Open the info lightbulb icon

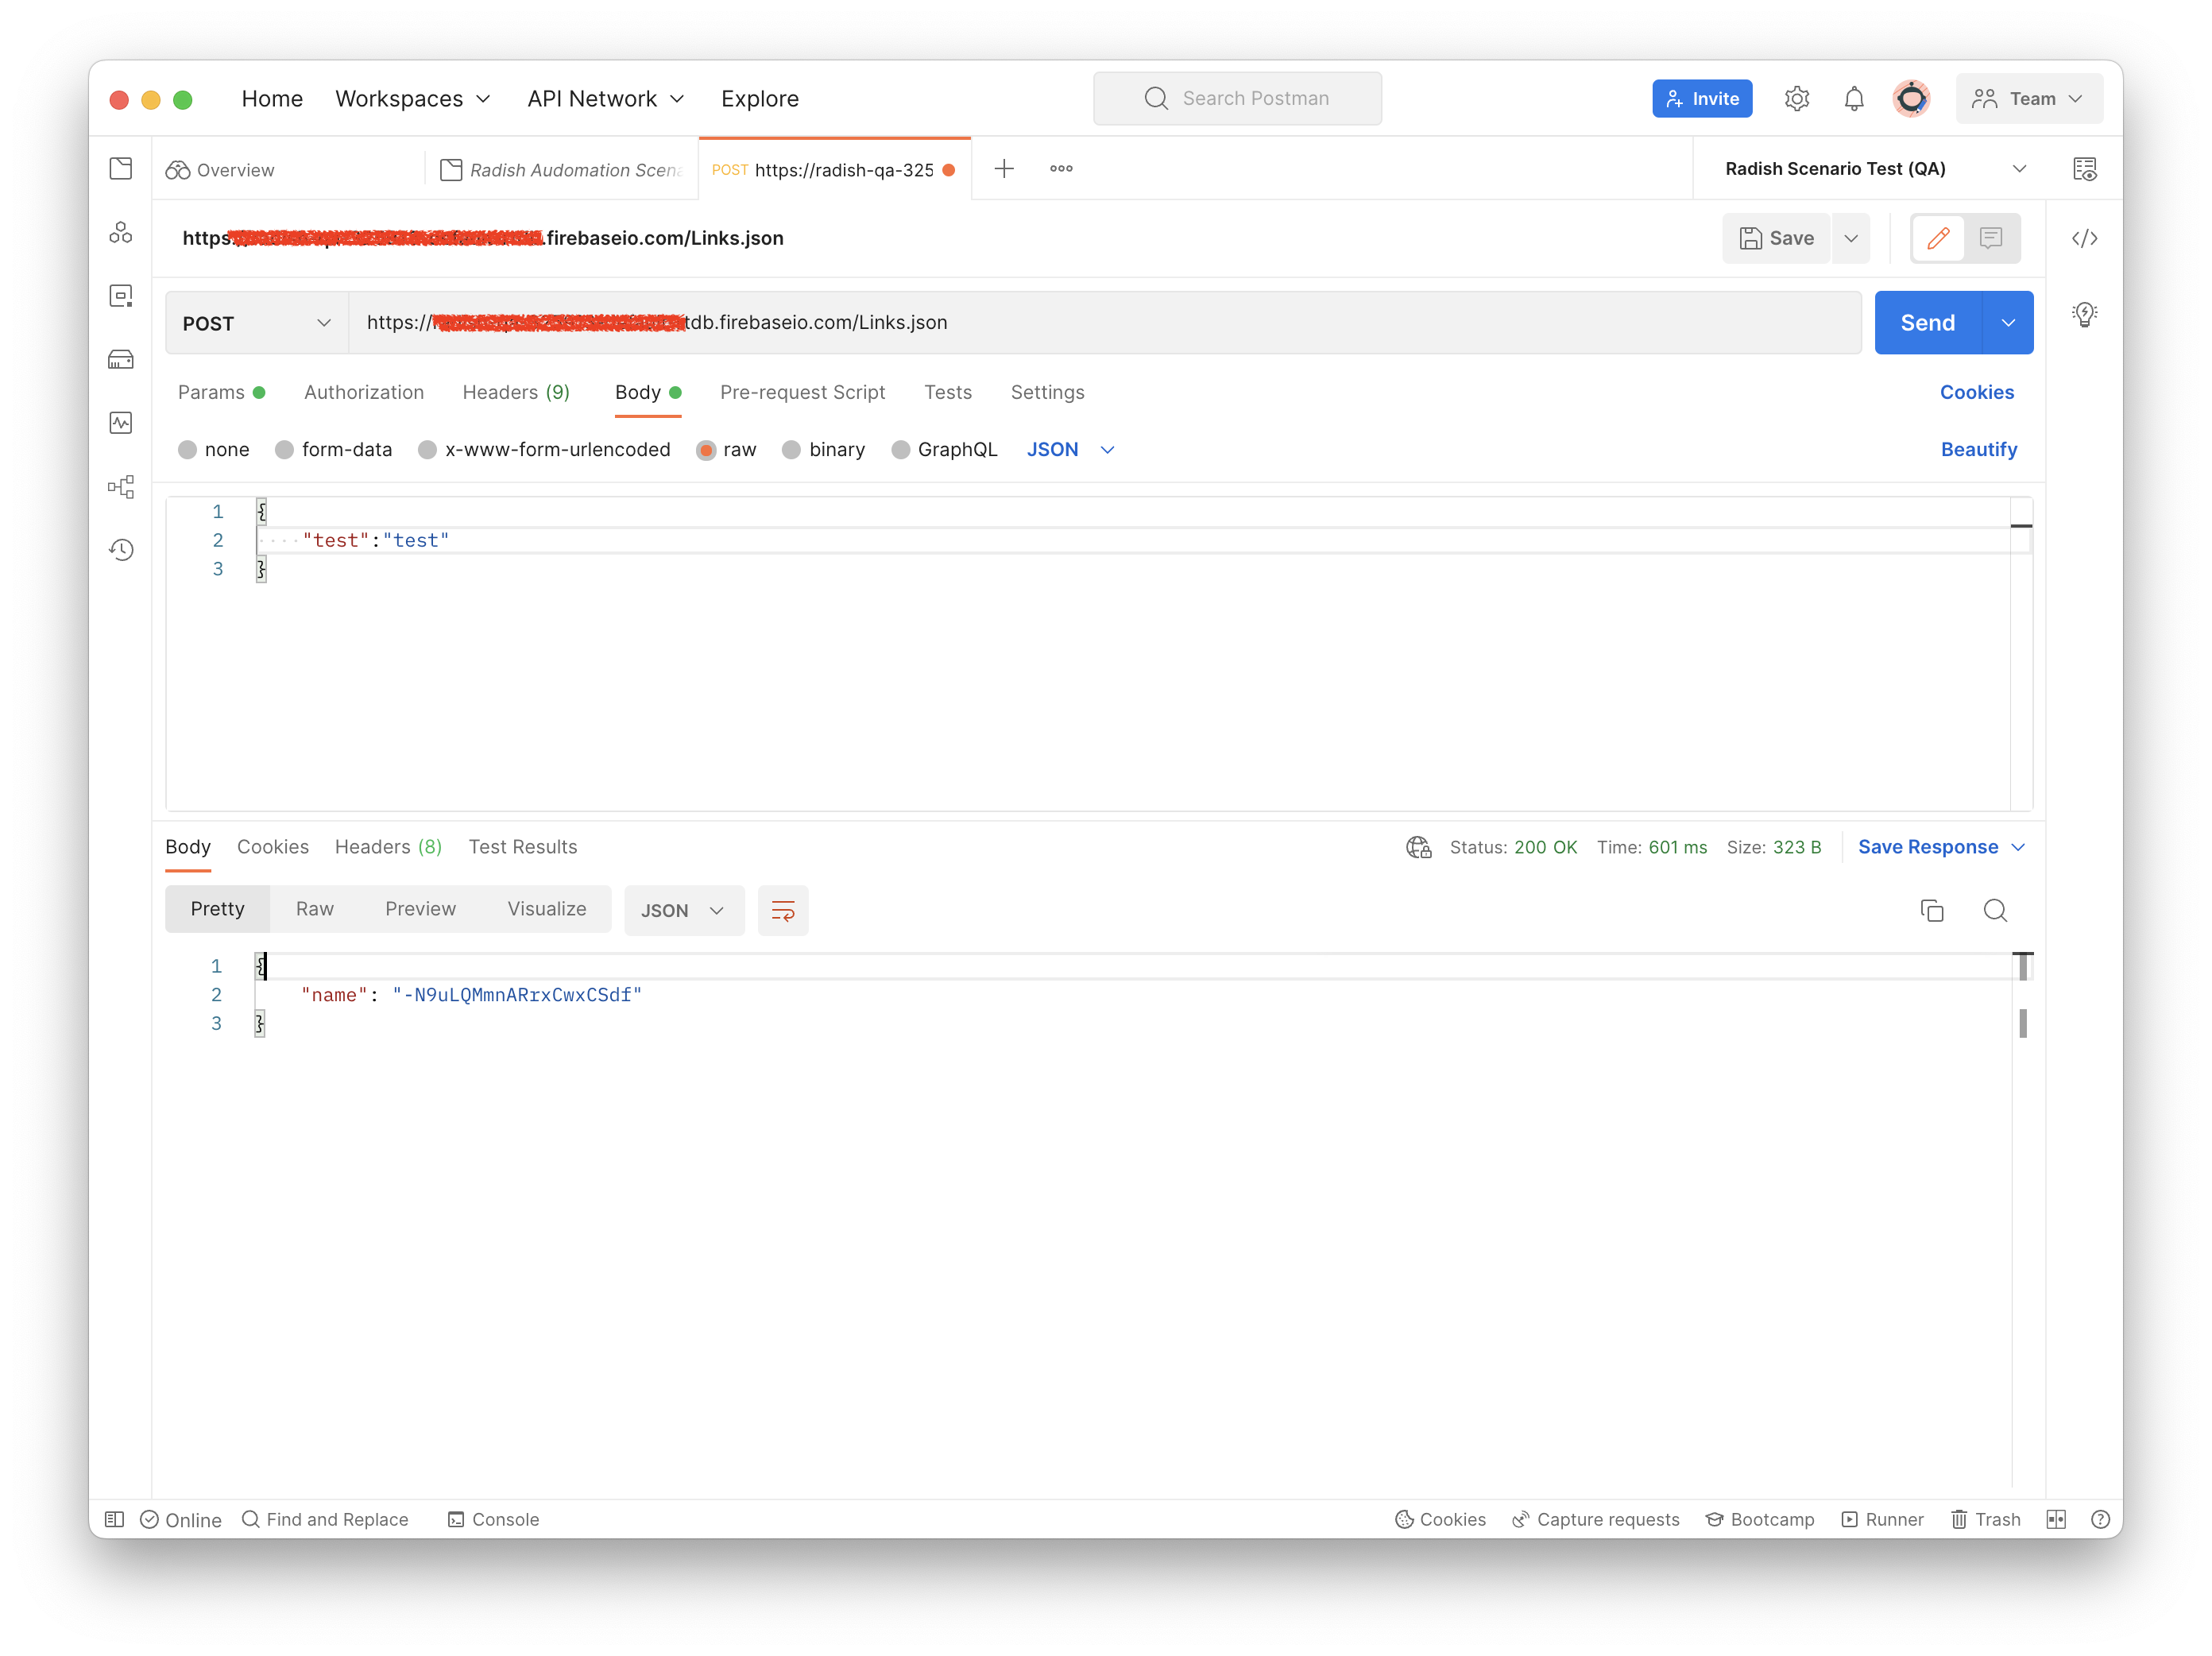[x=2085, y=314]
